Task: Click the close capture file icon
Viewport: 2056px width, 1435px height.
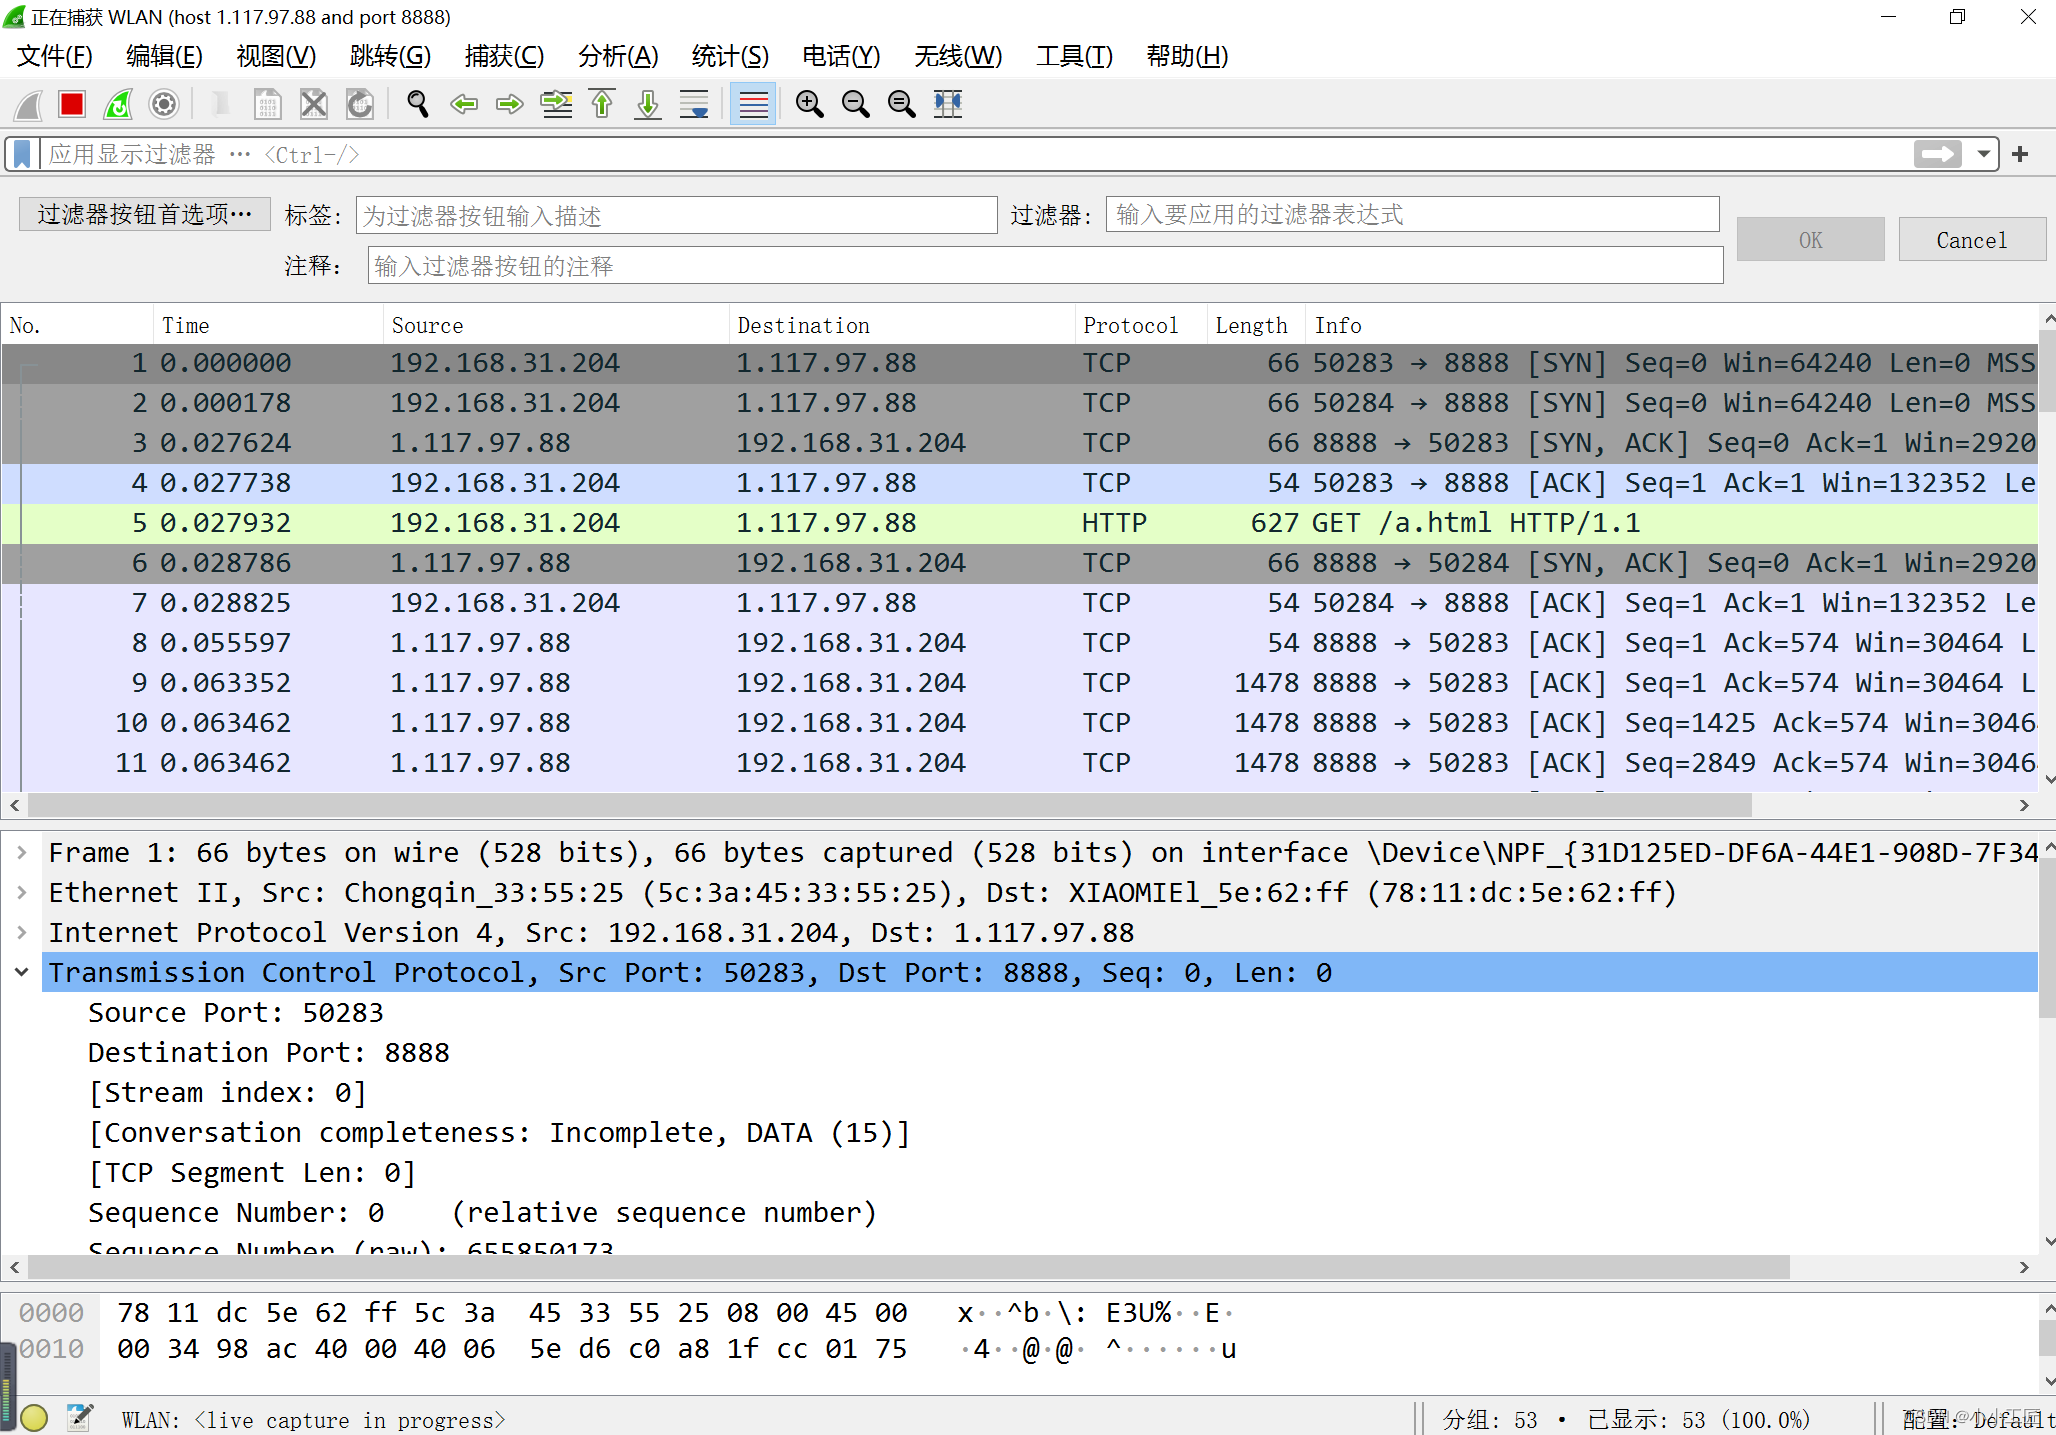Action: (314, 104)
